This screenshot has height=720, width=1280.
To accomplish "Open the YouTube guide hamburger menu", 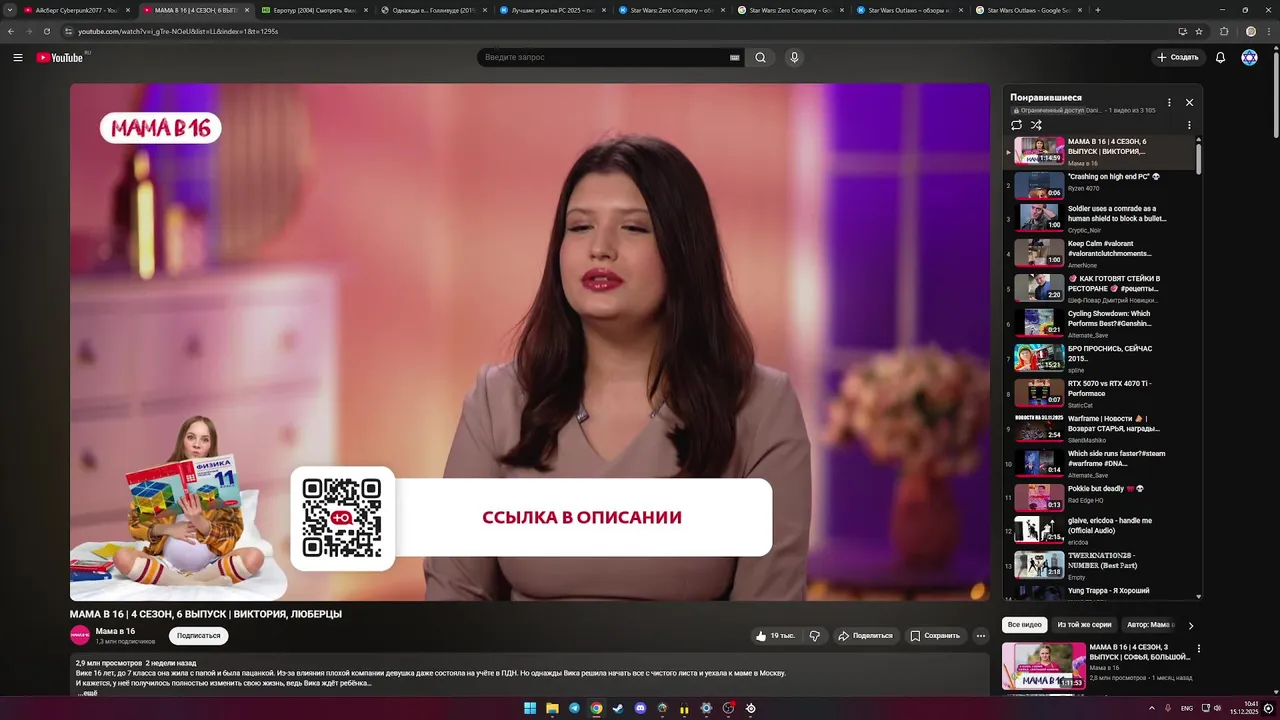I will click(18, 57).
